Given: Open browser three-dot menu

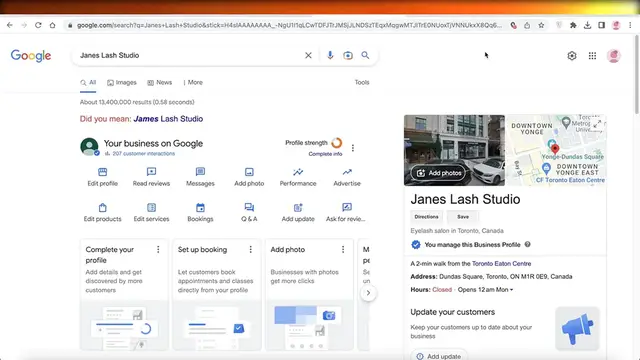Looking at the screenshot, I should [x=630, y=25].
